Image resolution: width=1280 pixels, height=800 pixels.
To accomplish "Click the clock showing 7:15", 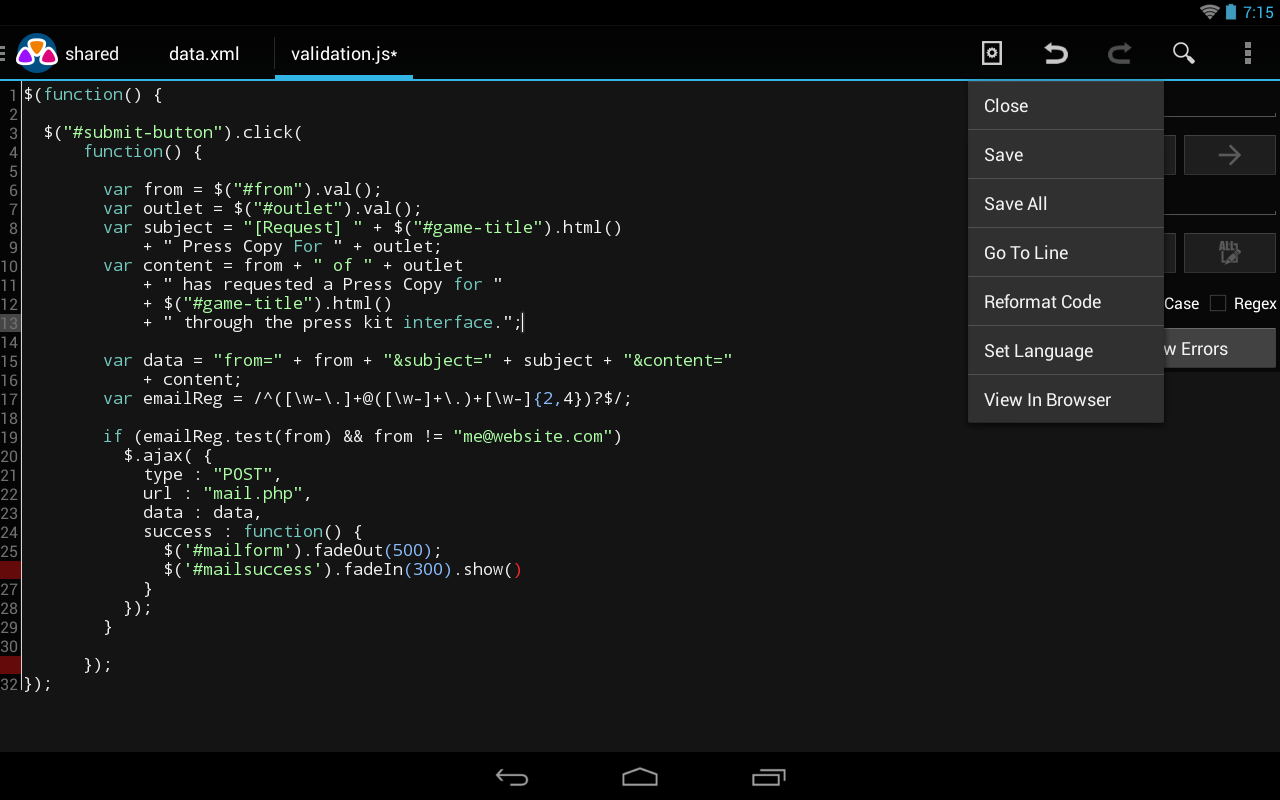I will click(x=1258, y=12).
